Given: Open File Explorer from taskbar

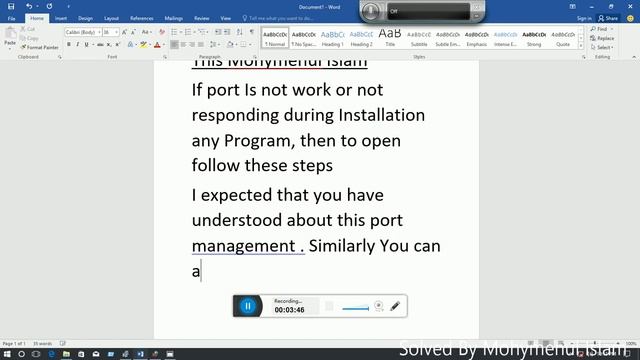Looking at the screenshot, I should point(66,354).
